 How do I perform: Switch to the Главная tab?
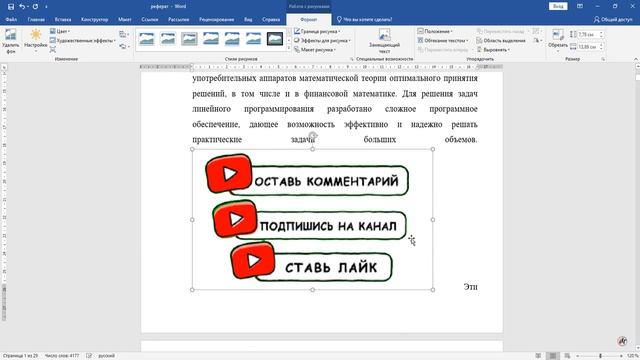click(x=36, y=19)
